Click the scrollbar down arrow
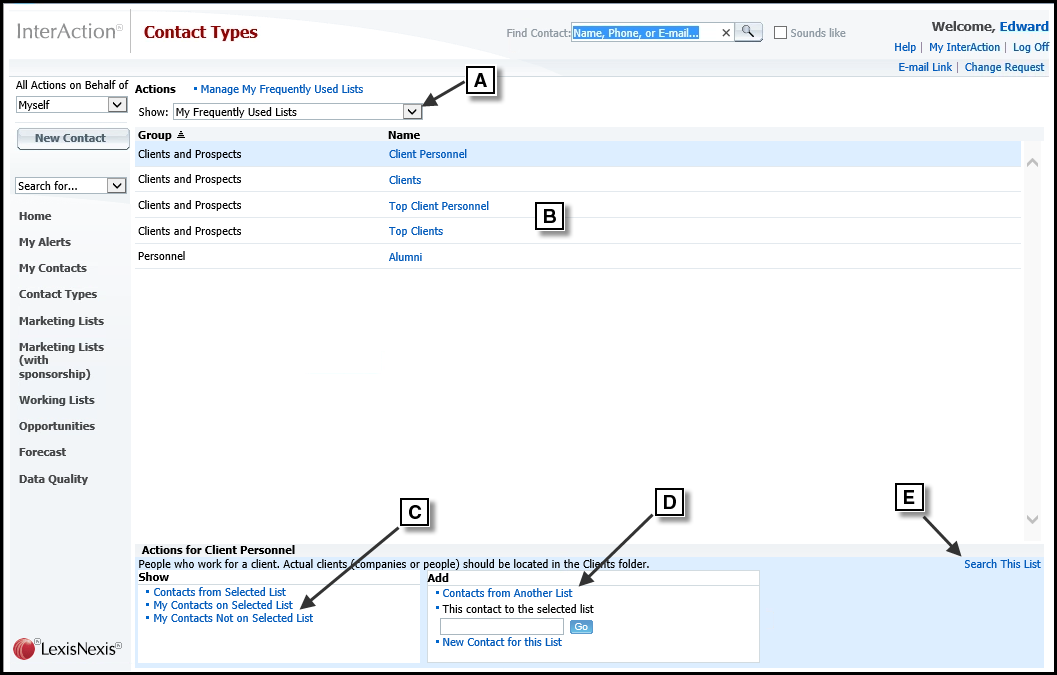The image size is (1057, 675). coord(1032,519)
